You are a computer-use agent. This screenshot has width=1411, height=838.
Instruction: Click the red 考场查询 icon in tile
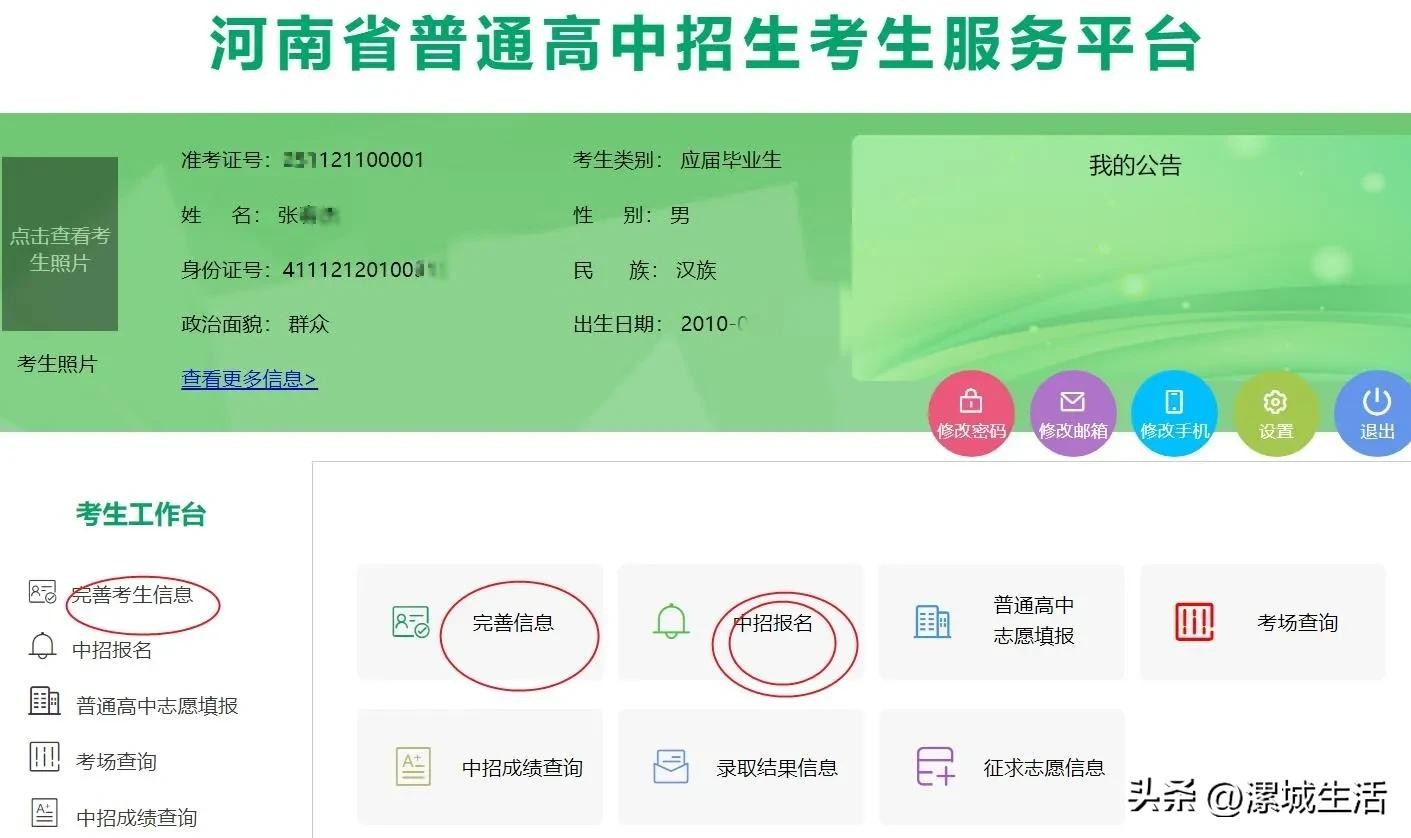[1194, 622]
